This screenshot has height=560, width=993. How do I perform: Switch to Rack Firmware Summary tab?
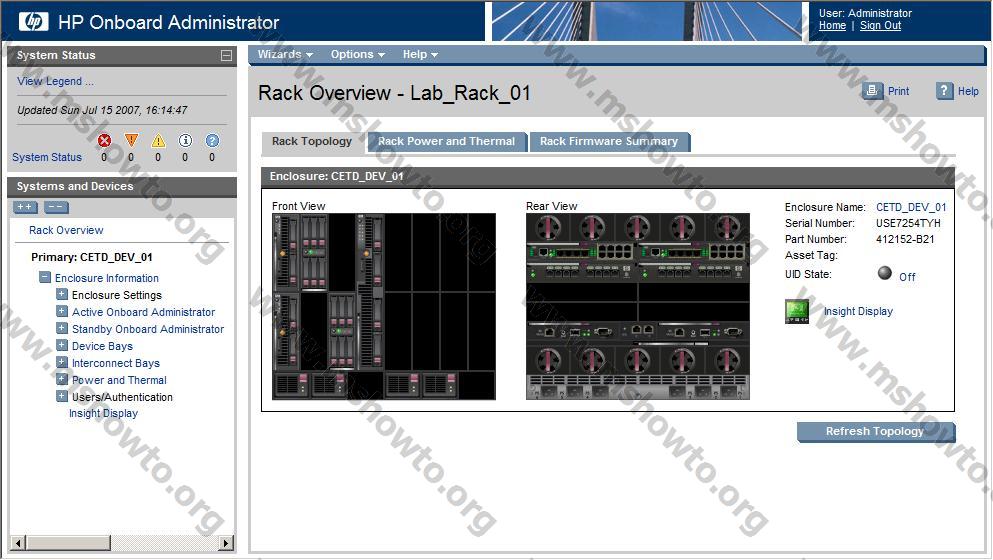pyautogui.click(x=609, y=142)
